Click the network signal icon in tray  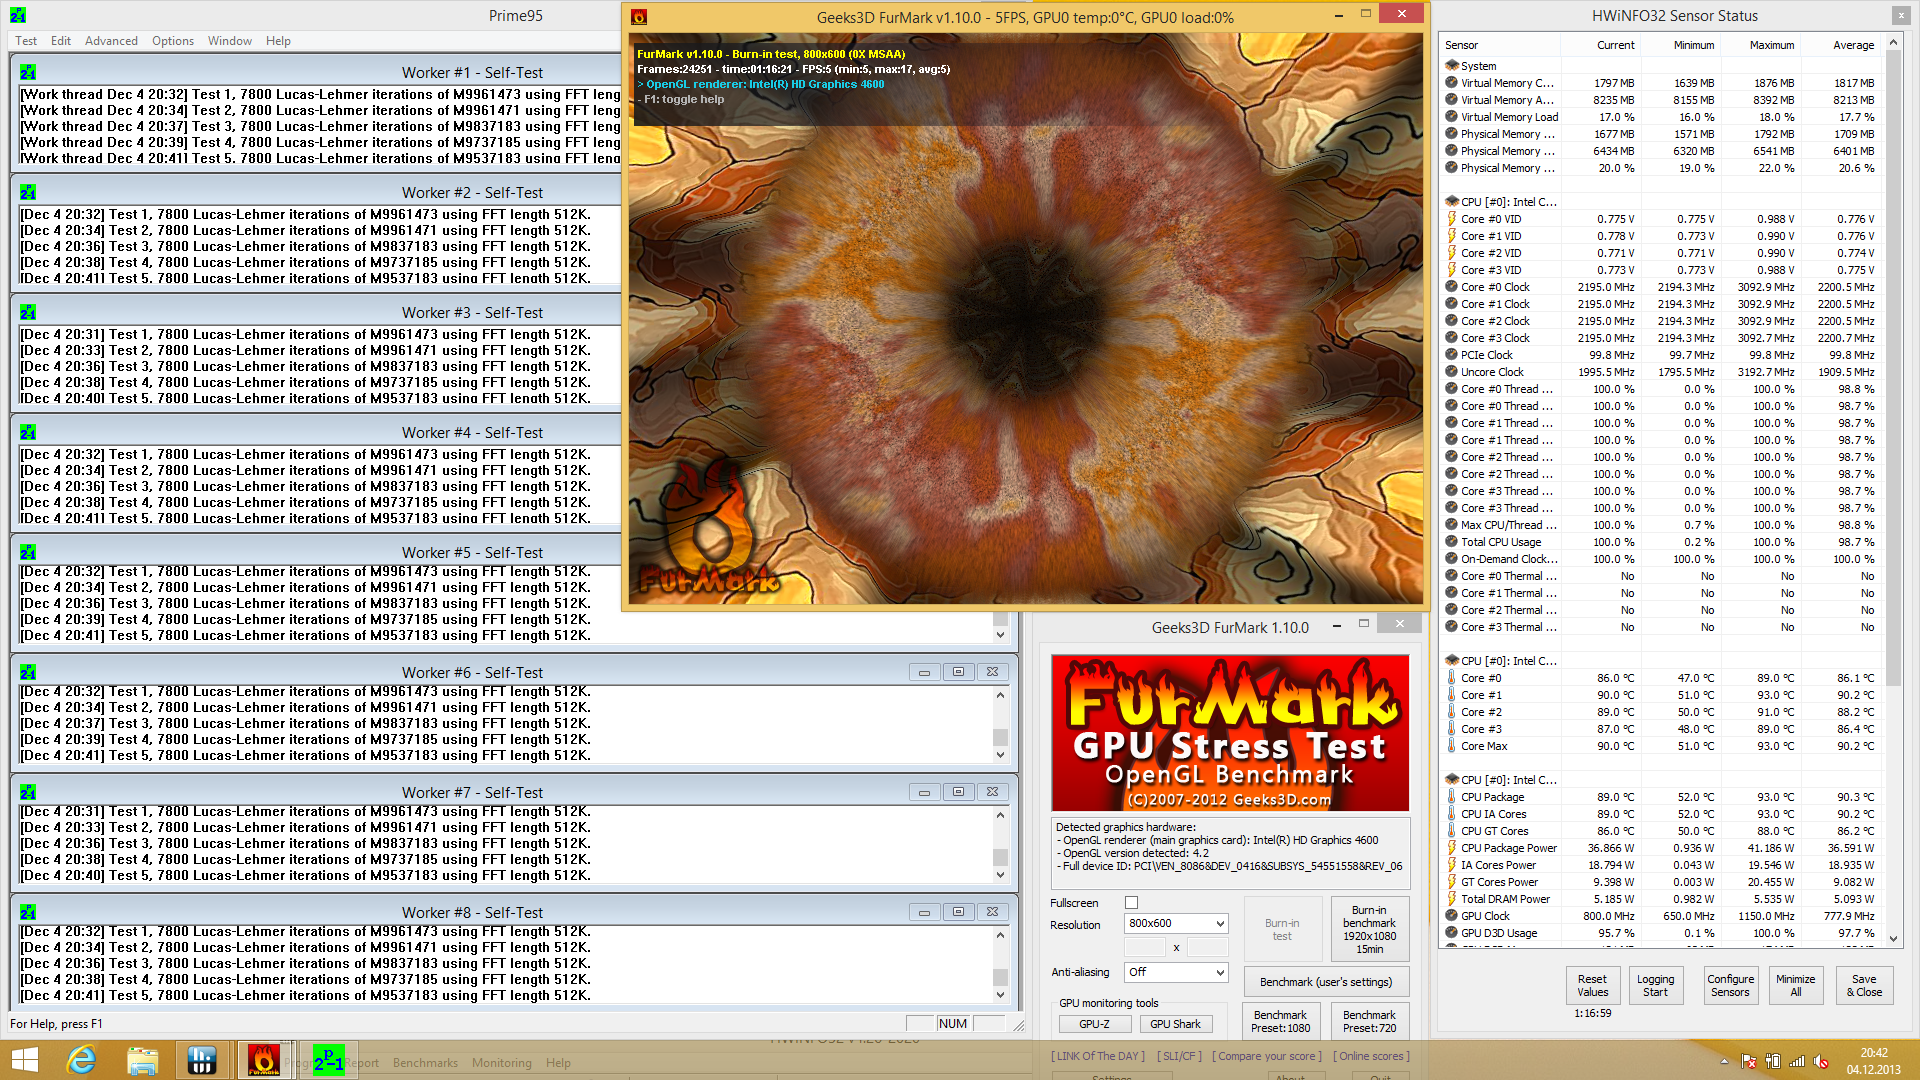point(1797,1062)
